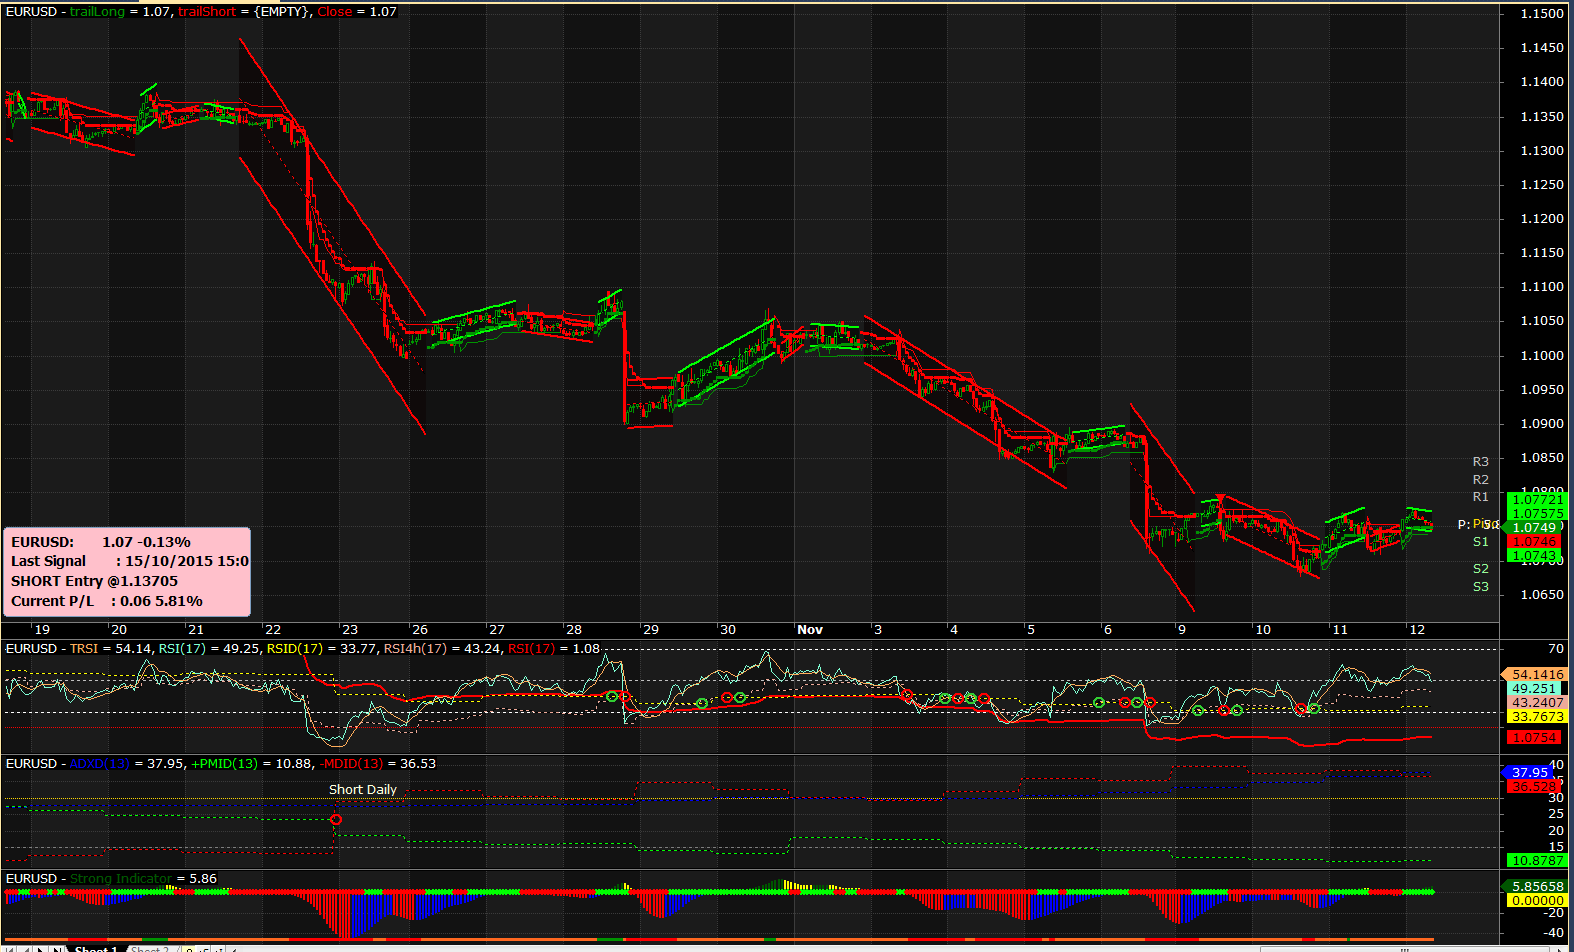Click the Nov month axis label
Screen dimensions: 1574x952
pyautogui.click(x=810, y=629)
